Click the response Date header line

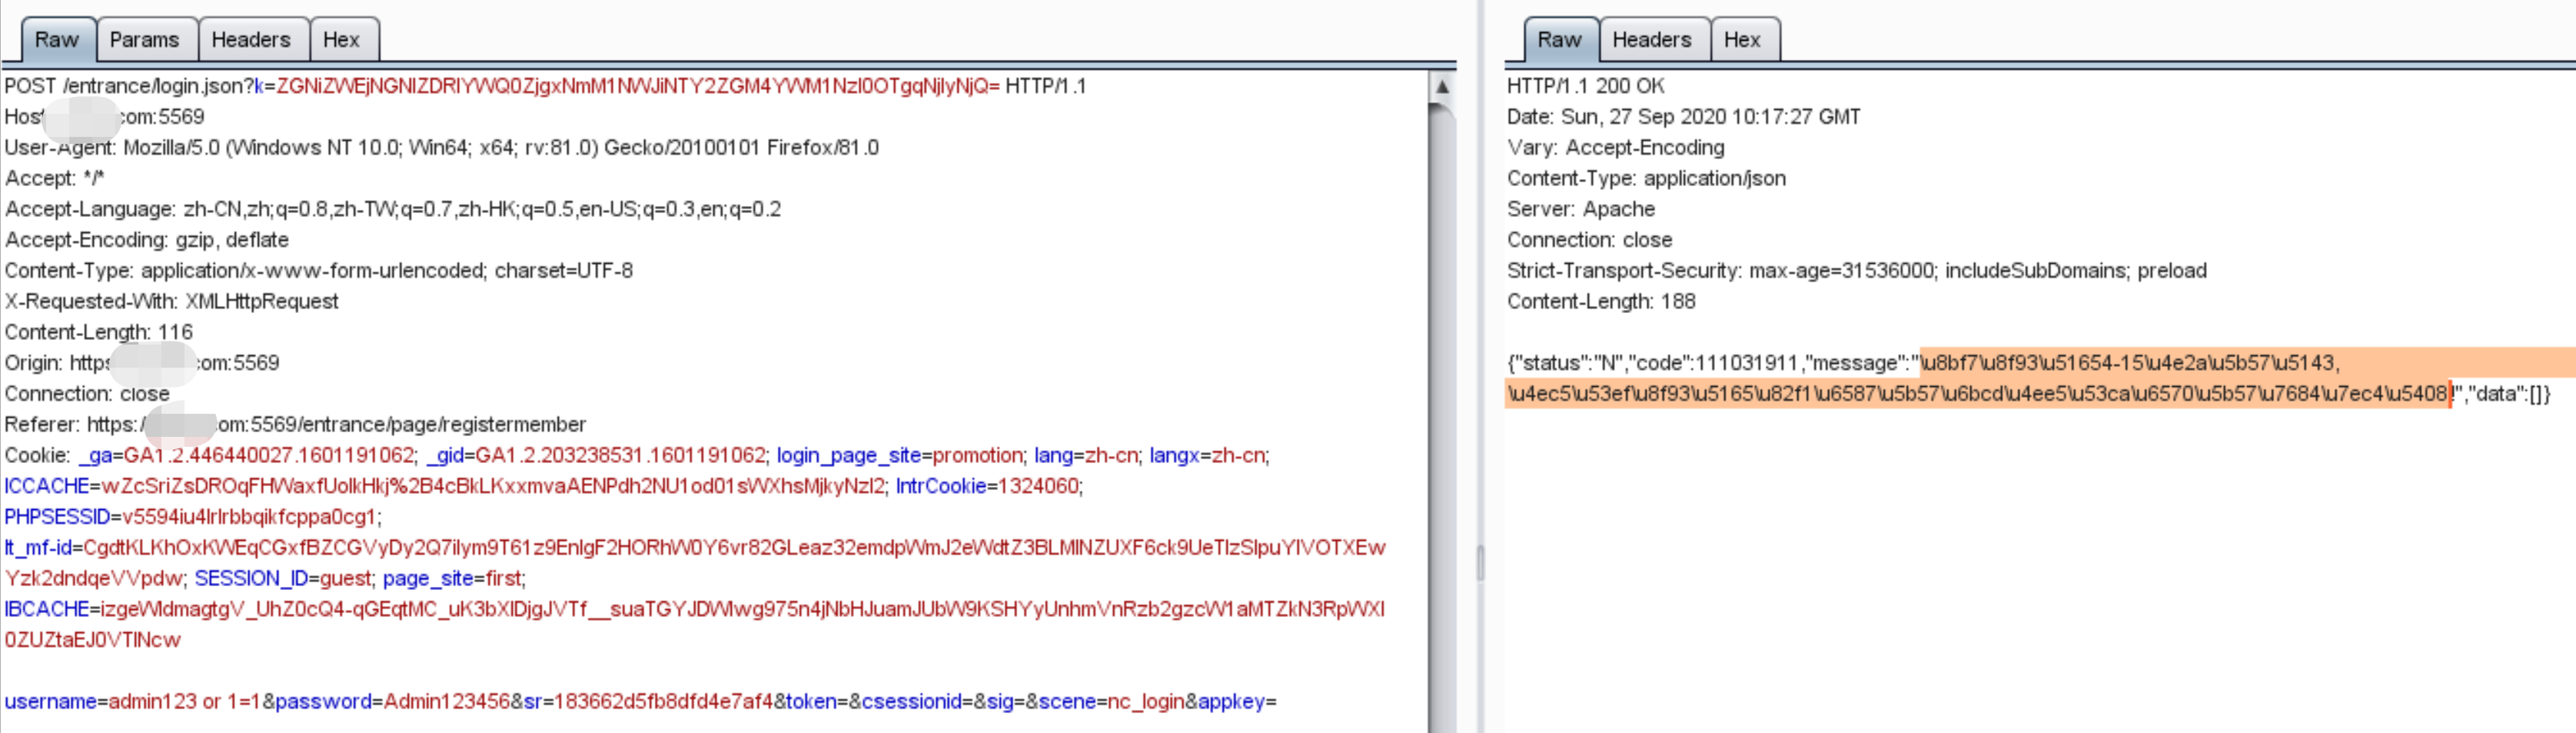click(1684, 117)
